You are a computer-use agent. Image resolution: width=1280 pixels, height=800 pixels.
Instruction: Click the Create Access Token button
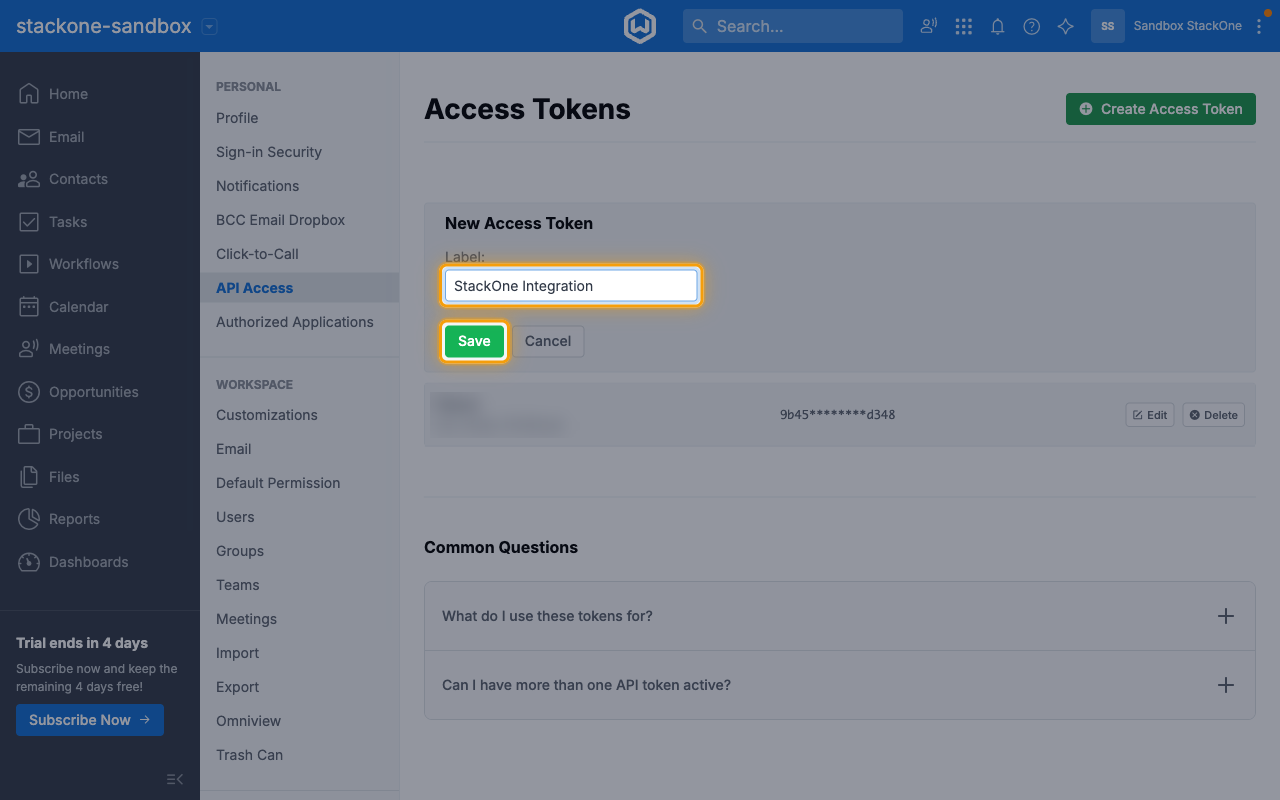[1160, 109]
